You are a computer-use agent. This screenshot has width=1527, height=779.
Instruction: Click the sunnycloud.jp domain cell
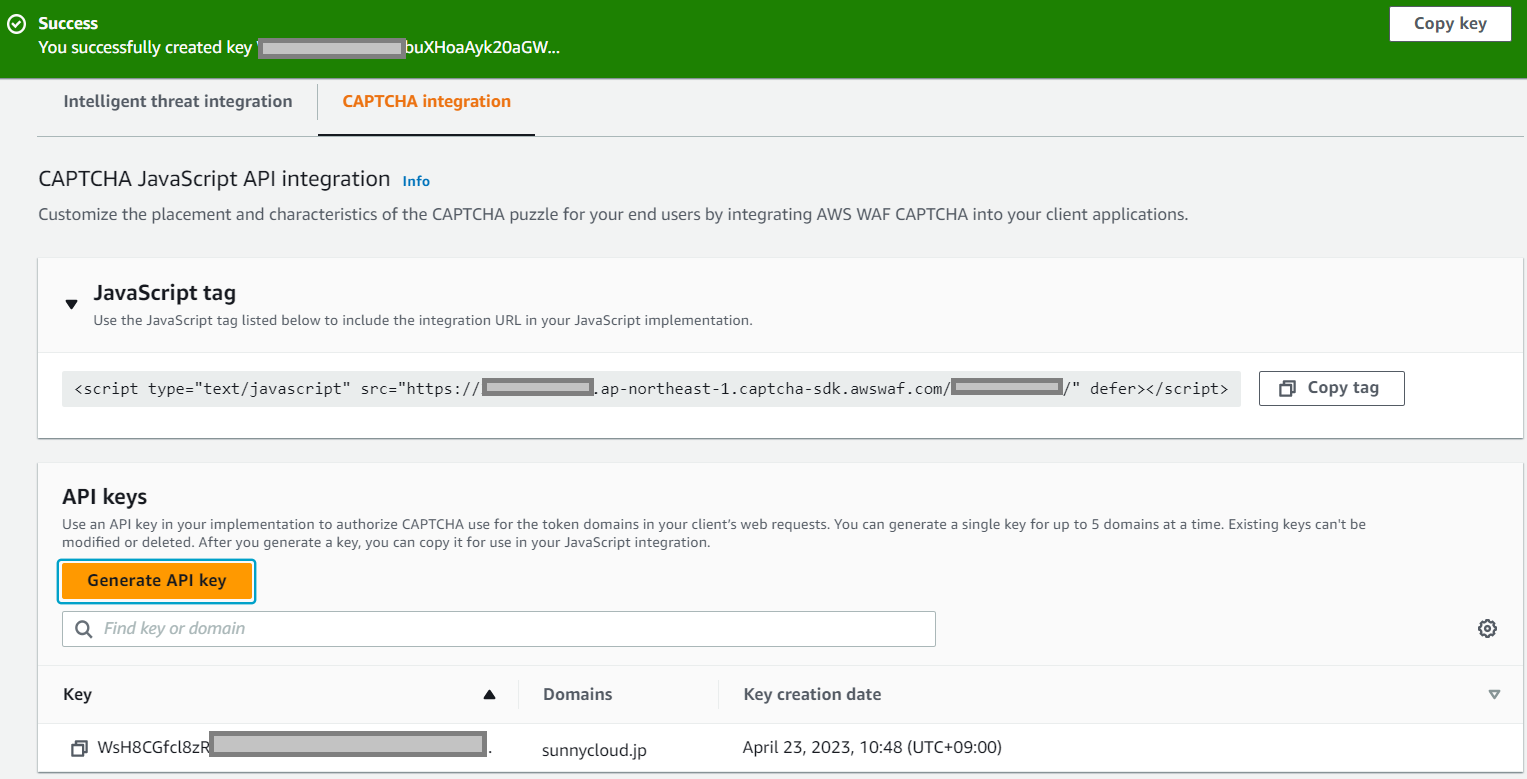pos(594,749)
